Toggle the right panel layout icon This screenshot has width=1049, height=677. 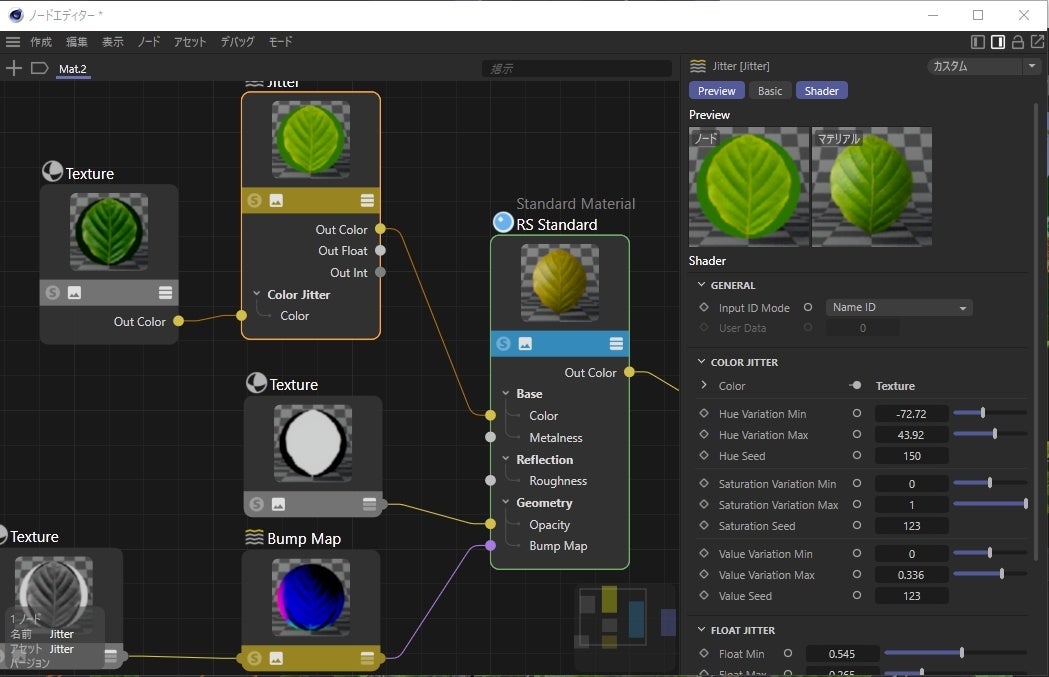click(998, 42)
